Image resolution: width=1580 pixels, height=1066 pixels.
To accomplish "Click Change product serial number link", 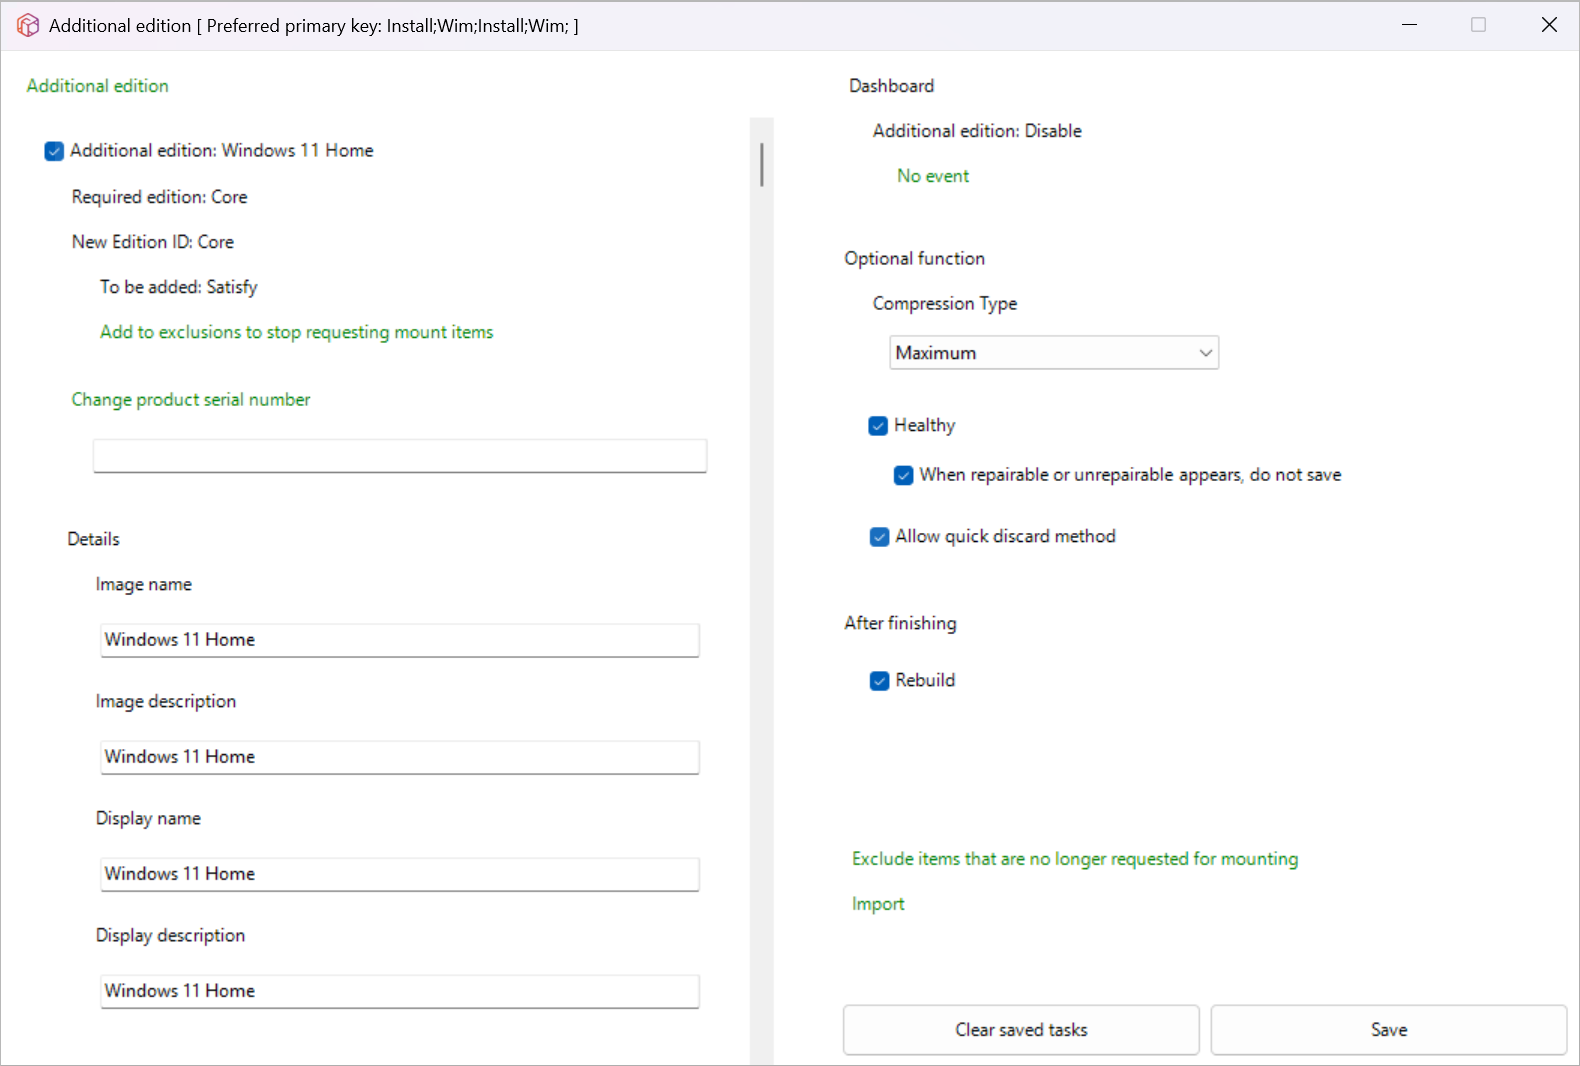I will tap(191, 400).
